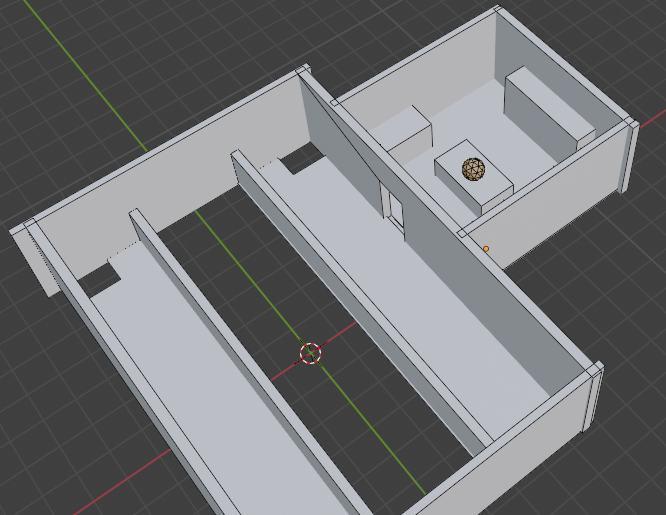This screenshot has height=515, width=666.
Task: Click the orange object origin dot
Action: [x=486, y=249]
